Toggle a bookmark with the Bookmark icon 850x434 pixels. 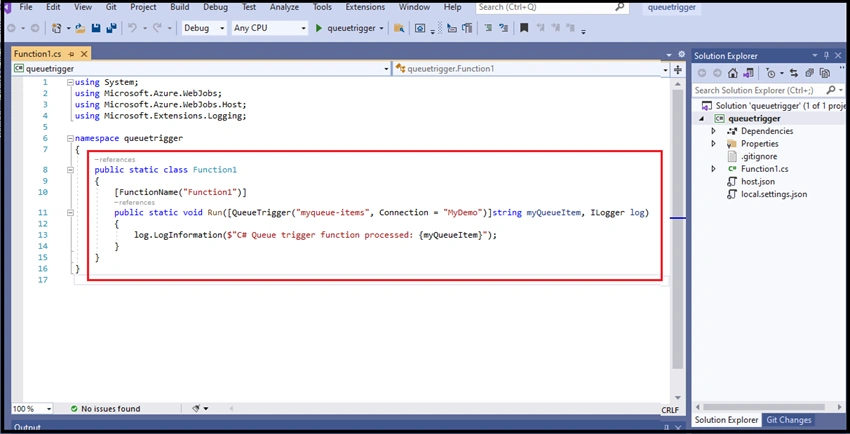524,28
